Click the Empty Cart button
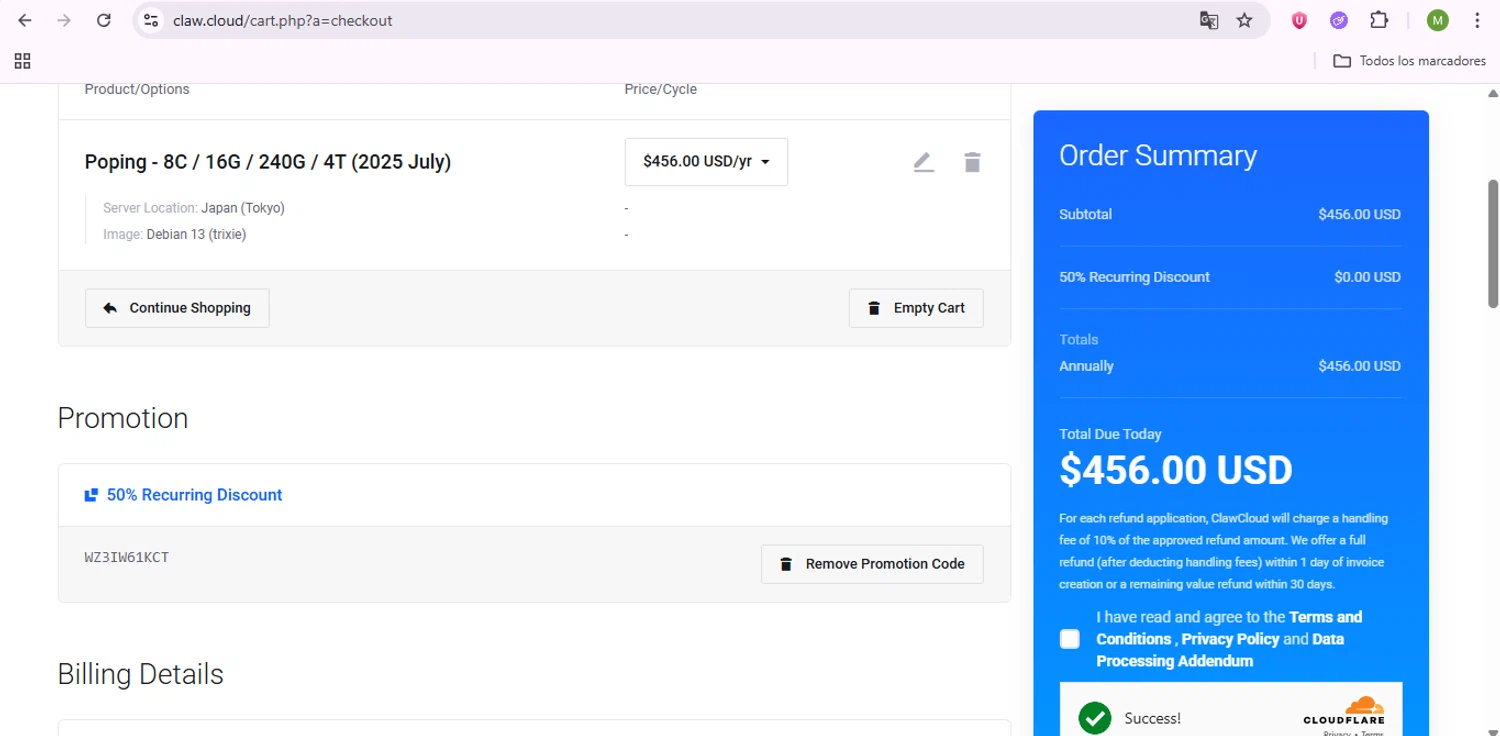 tap(916, 308)
